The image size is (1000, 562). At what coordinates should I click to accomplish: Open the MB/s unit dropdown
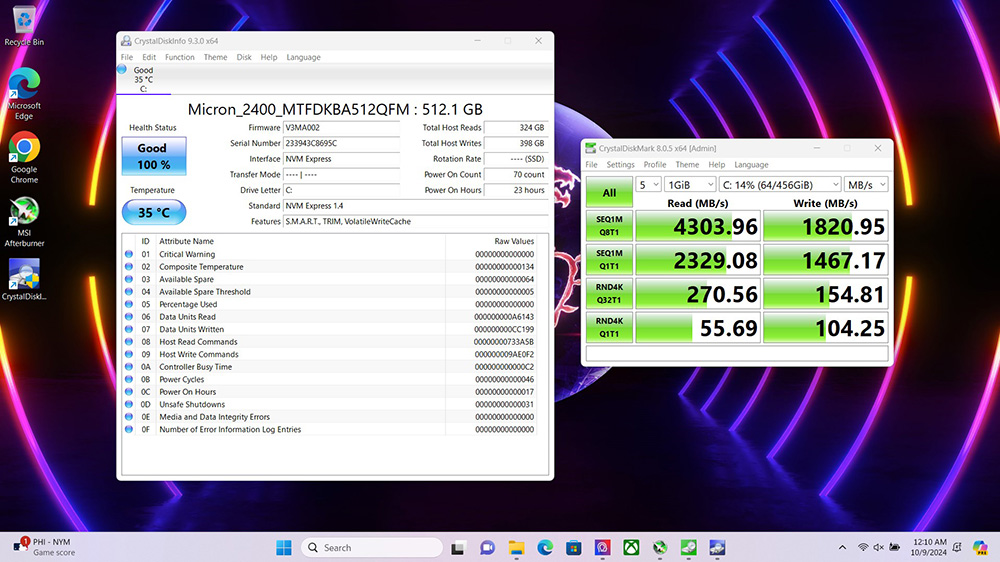(x=865, y=184)
